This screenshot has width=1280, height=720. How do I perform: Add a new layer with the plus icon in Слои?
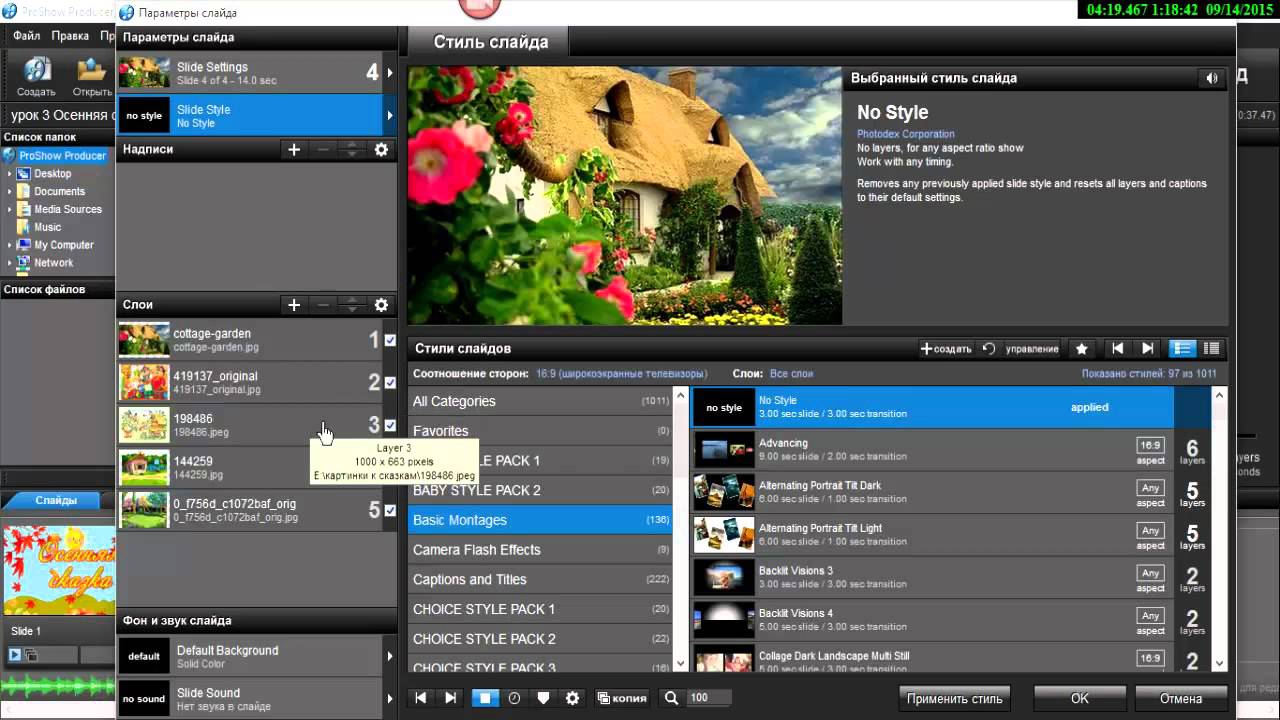pos(294,305)
